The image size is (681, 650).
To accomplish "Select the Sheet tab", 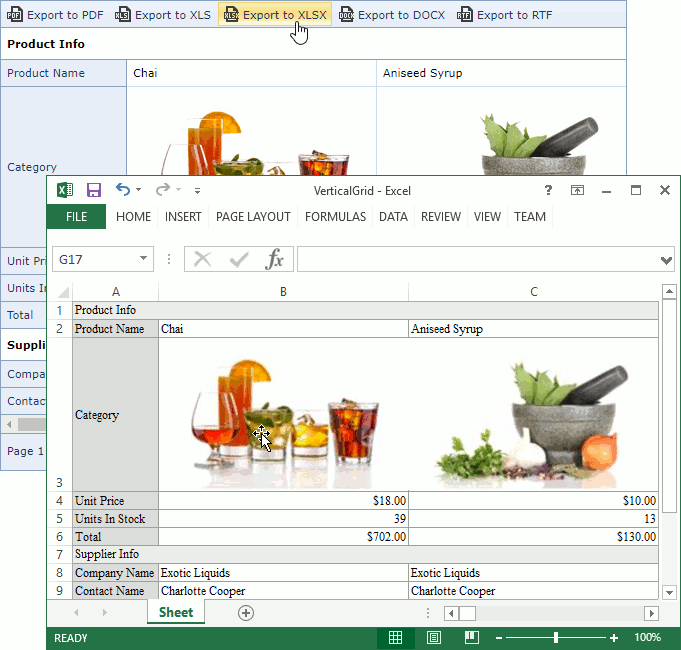I will point(176,612).
